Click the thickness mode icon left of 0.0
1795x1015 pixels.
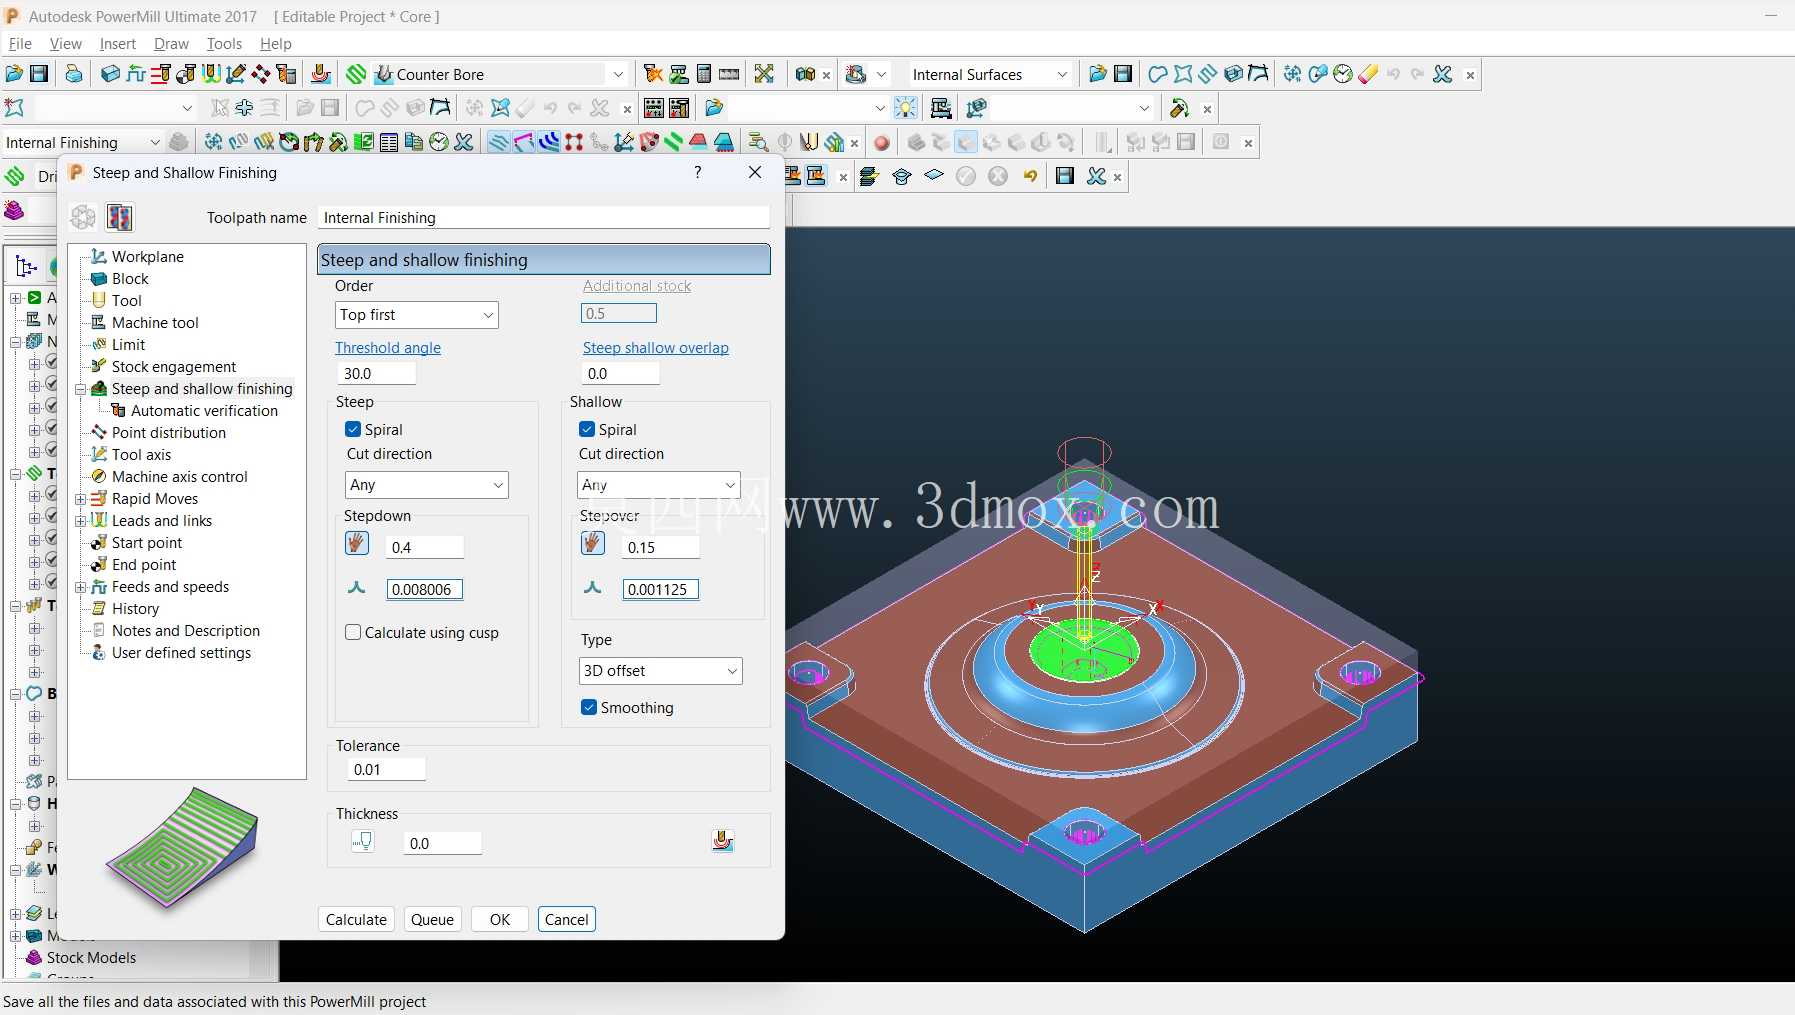point(363,842)
